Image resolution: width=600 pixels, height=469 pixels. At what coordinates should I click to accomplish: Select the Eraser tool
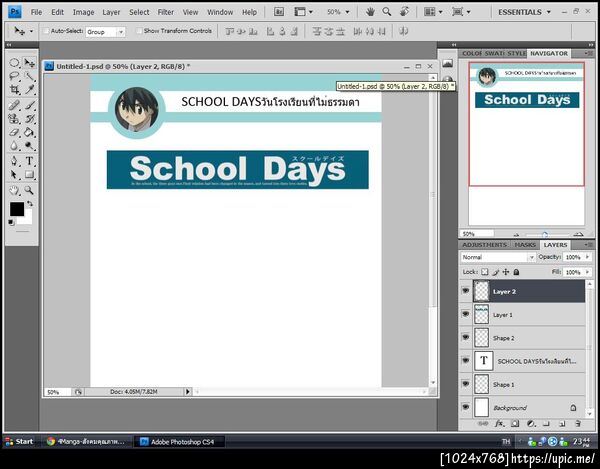(14, 132)
